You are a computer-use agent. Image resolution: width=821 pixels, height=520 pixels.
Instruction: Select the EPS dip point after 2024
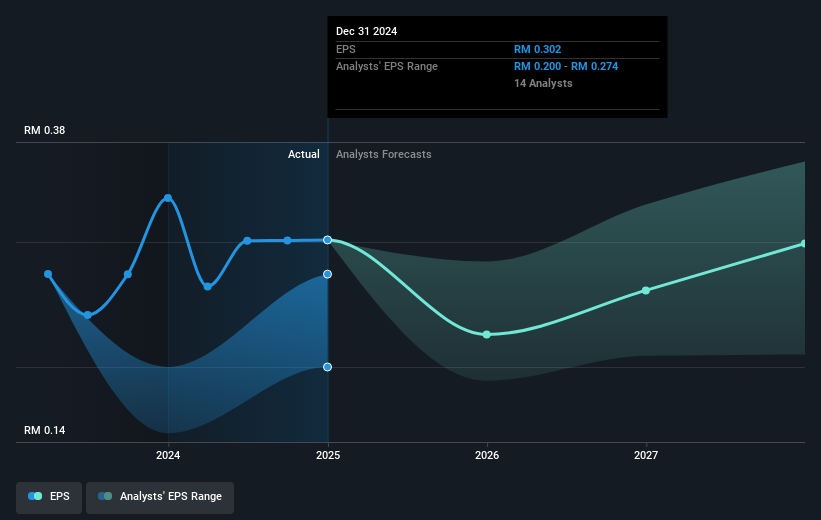[207, 286]
